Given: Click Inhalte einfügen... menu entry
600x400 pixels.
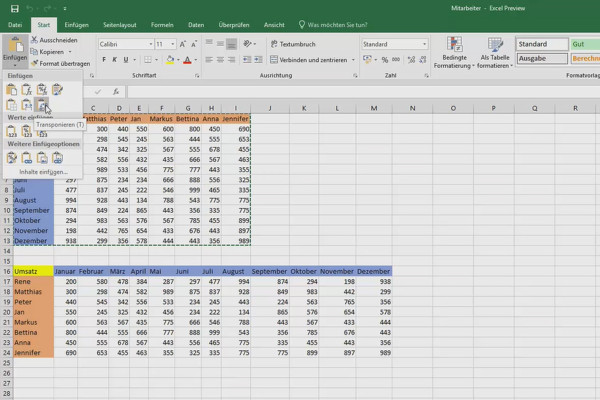Looking at the screenshot, I should (x=43, y=172).
